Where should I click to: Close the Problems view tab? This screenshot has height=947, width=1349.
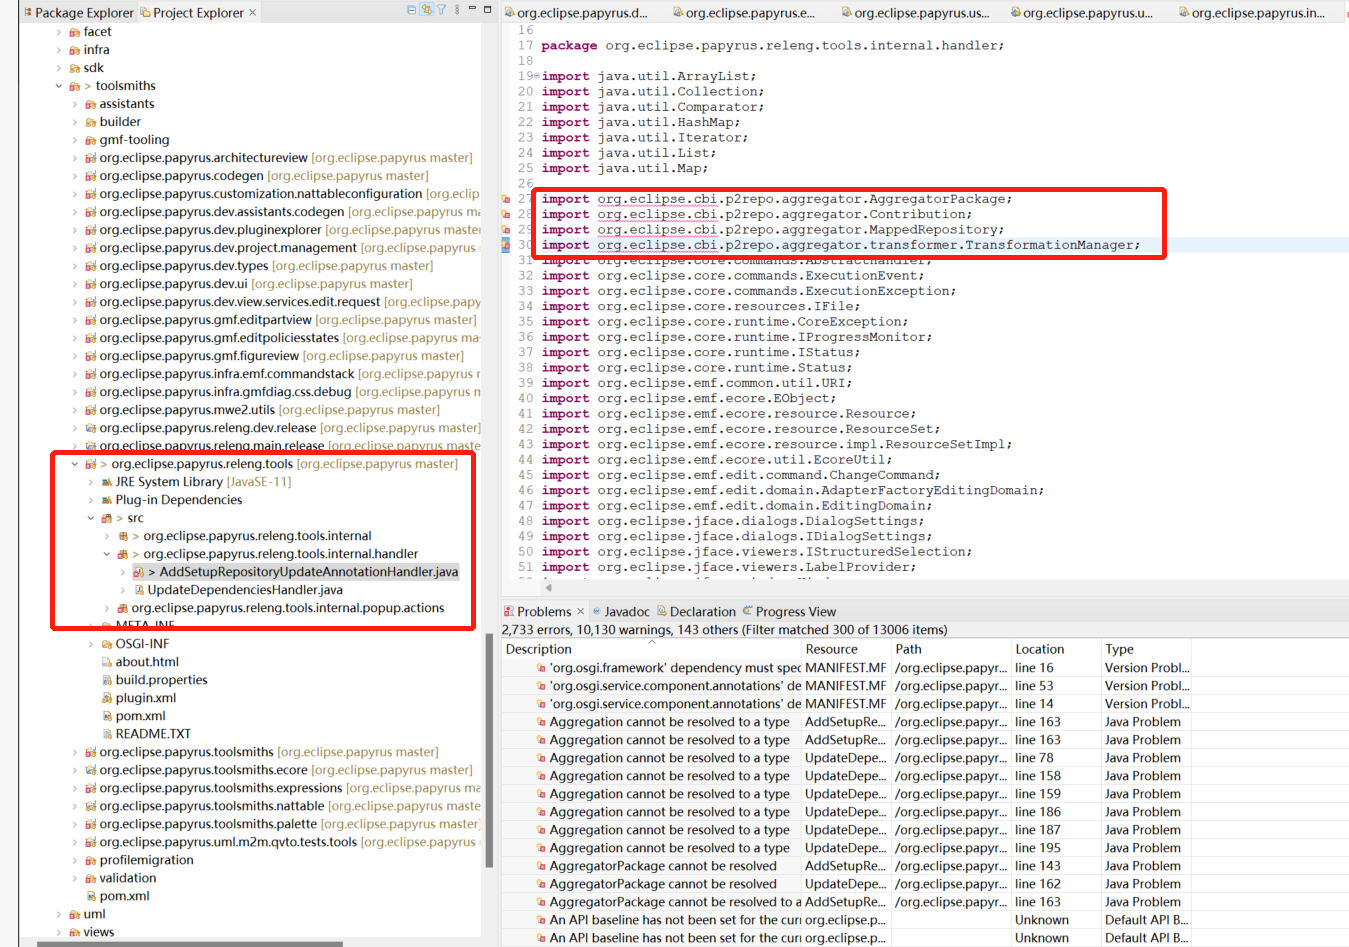(581, 611)
